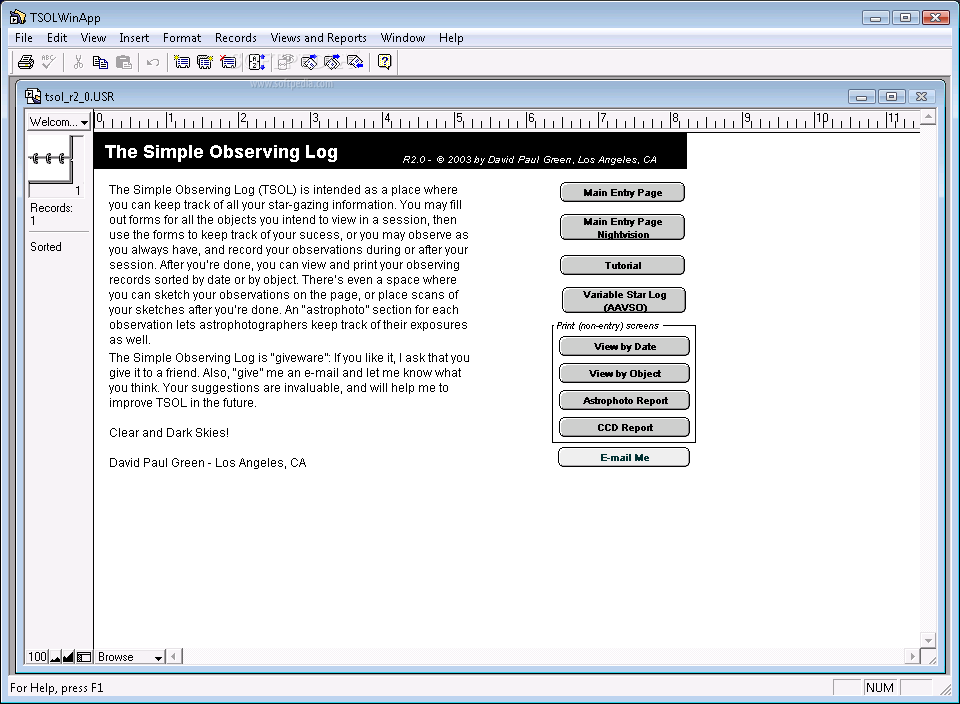Screen dimensions: 960x704
Task: Open the Welcom... layout dropdown
Action: point(59,122)
